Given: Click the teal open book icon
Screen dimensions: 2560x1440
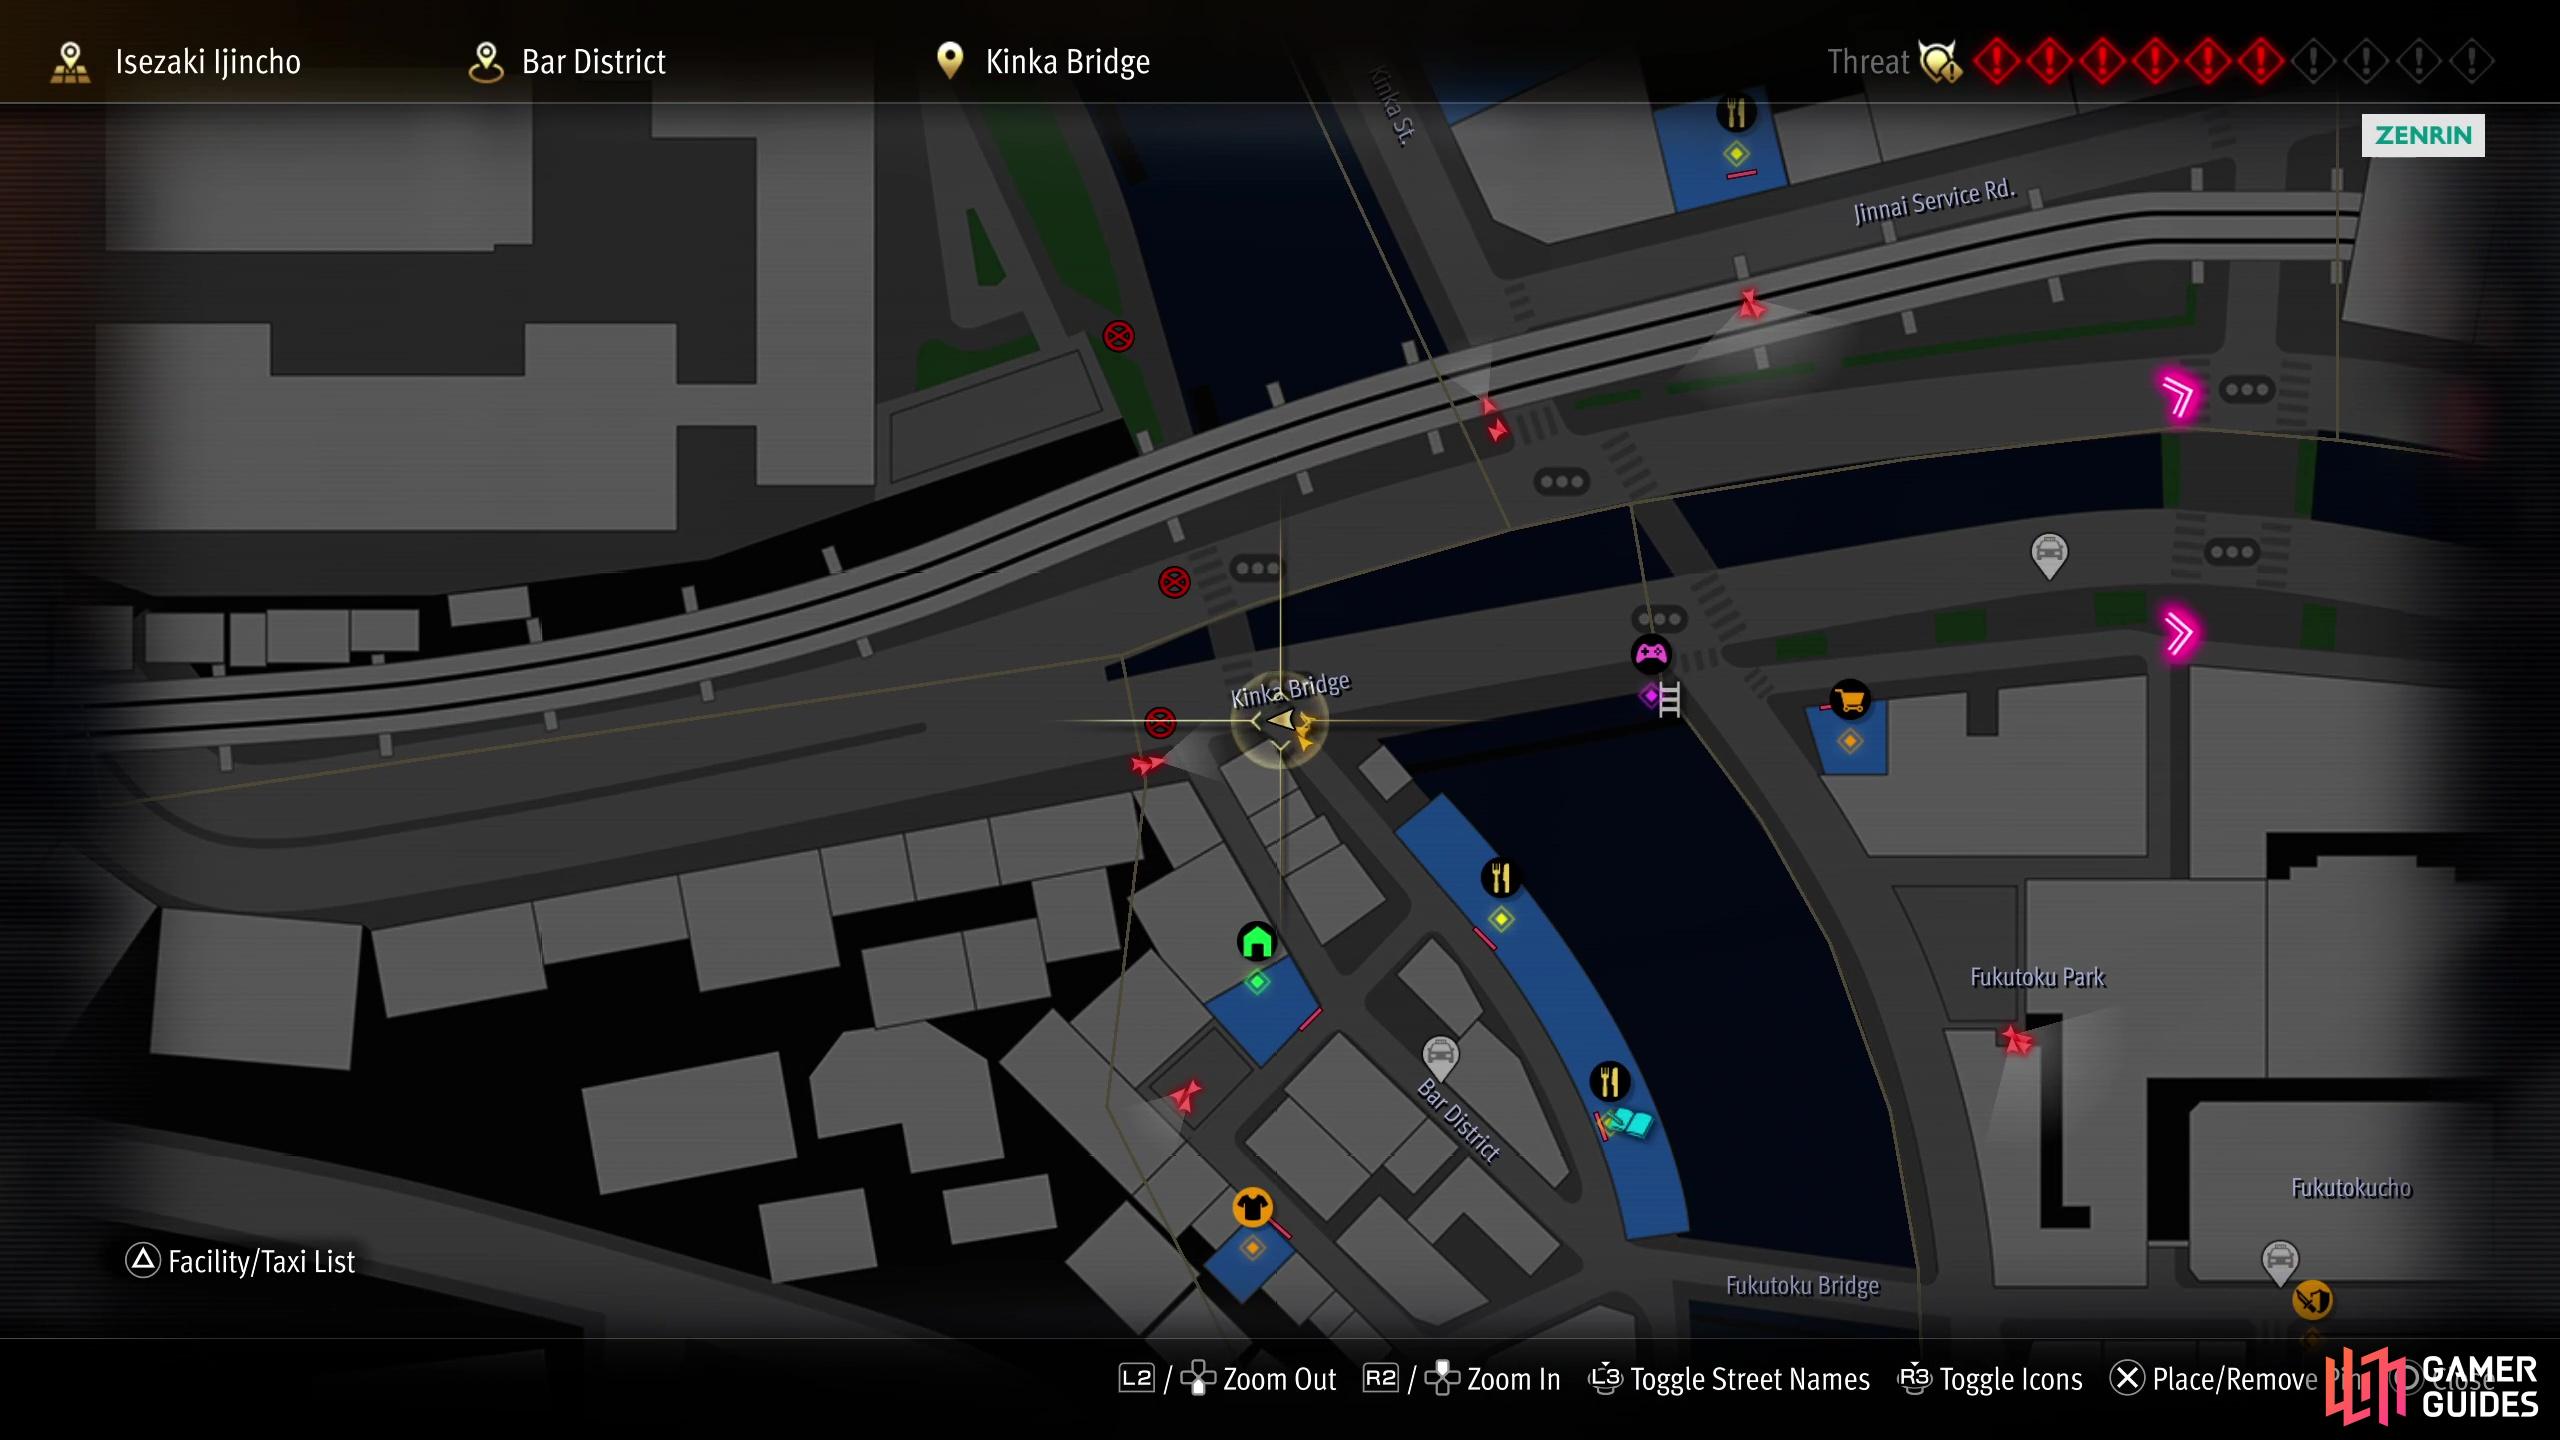Looking at the screenshot, I should tap(1633, 1124).
